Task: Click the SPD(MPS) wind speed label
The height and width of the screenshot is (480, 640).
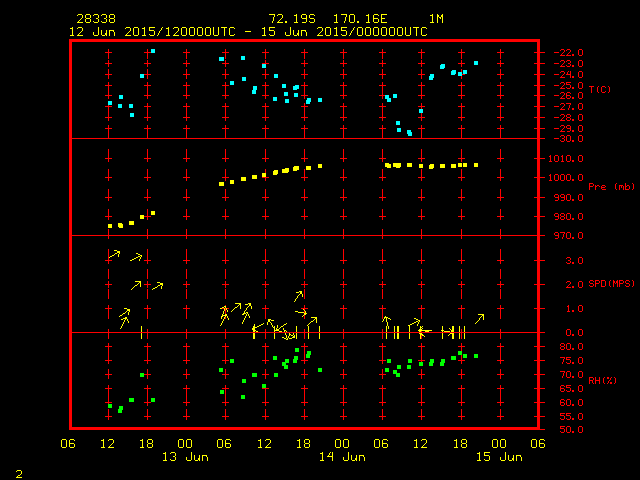Action: [x=611, y=284]
